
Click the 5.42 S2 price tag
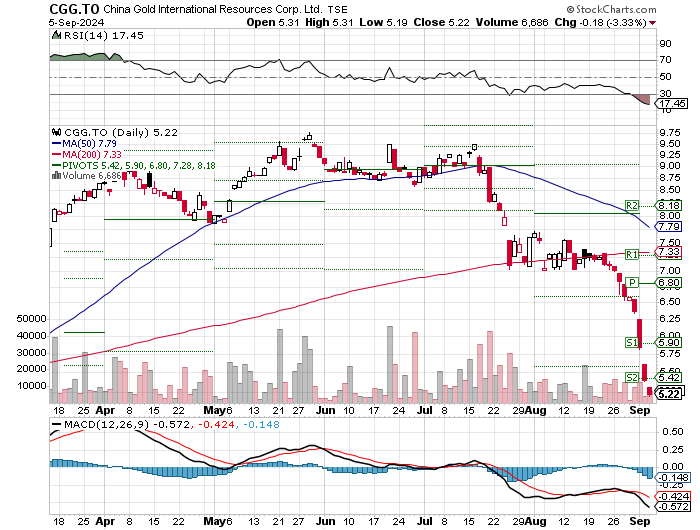(x=668, y=377)
